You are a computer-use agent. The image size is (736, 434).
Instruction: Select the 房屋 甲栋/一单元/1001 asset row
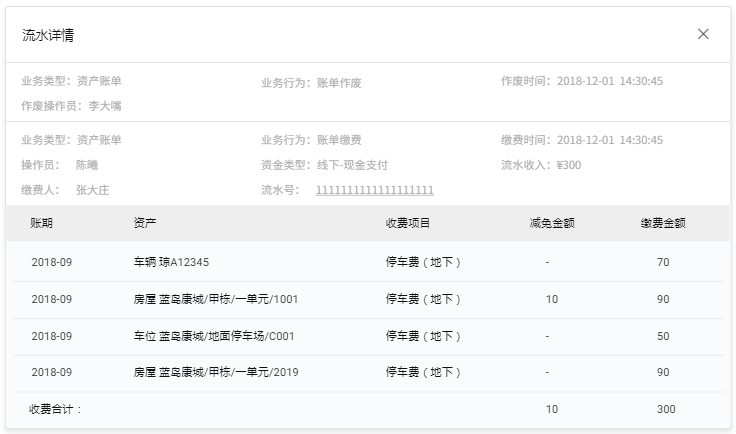215,299
